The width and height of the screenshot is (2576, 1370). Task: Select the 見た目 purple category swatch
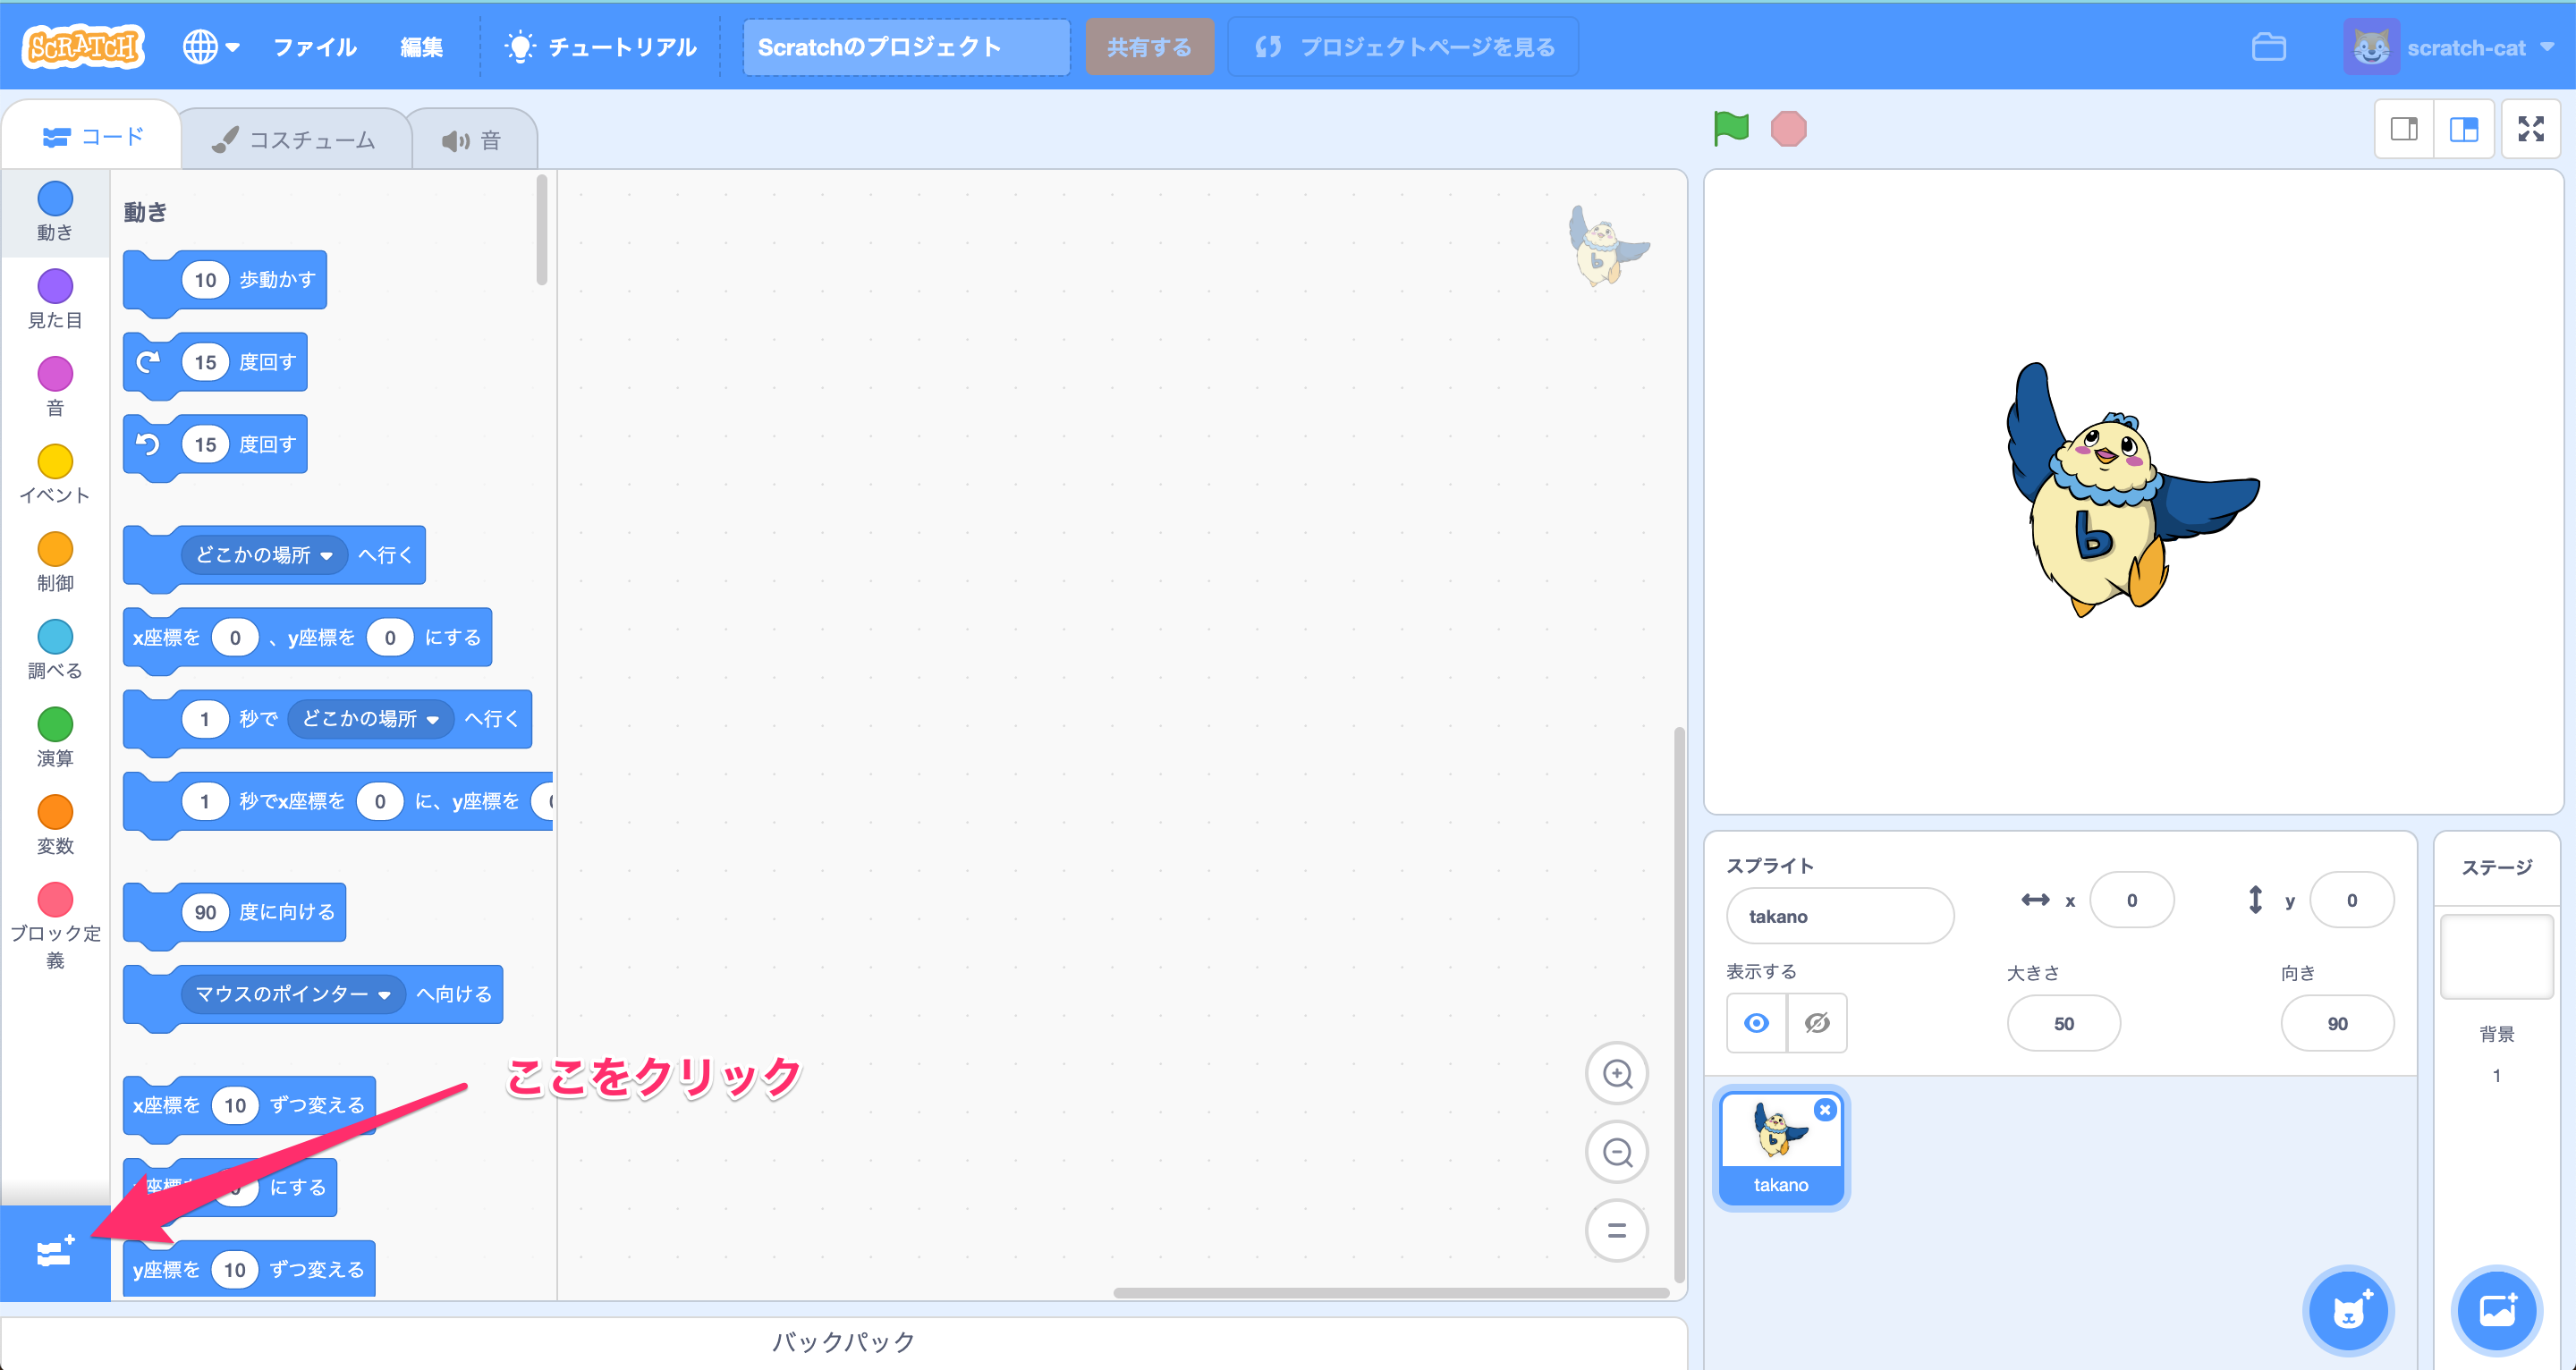click(x=55, y=287)
